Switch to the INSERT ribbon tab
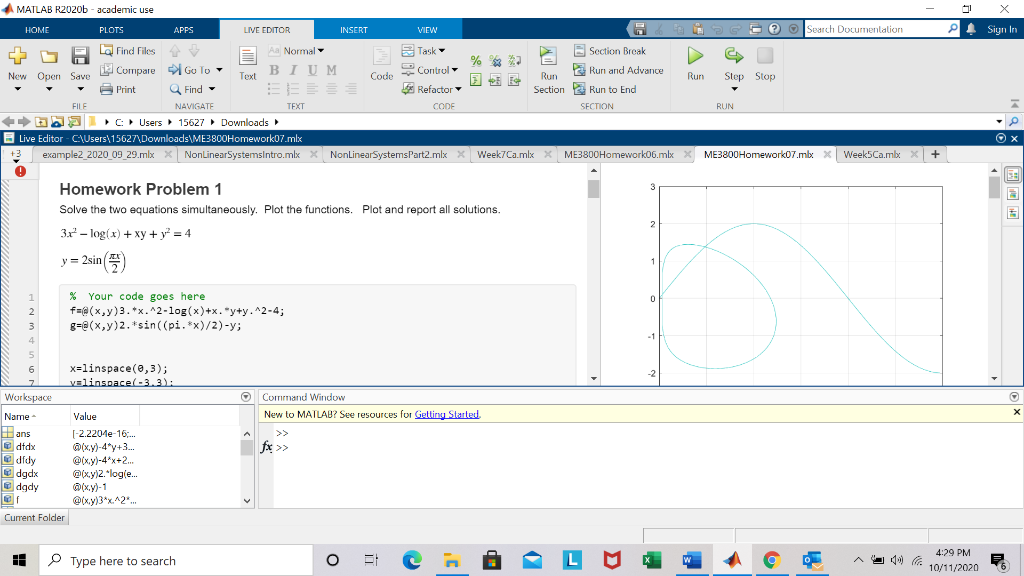The height and width of the screenshot is (576, 1024). (x=352, y=29)
